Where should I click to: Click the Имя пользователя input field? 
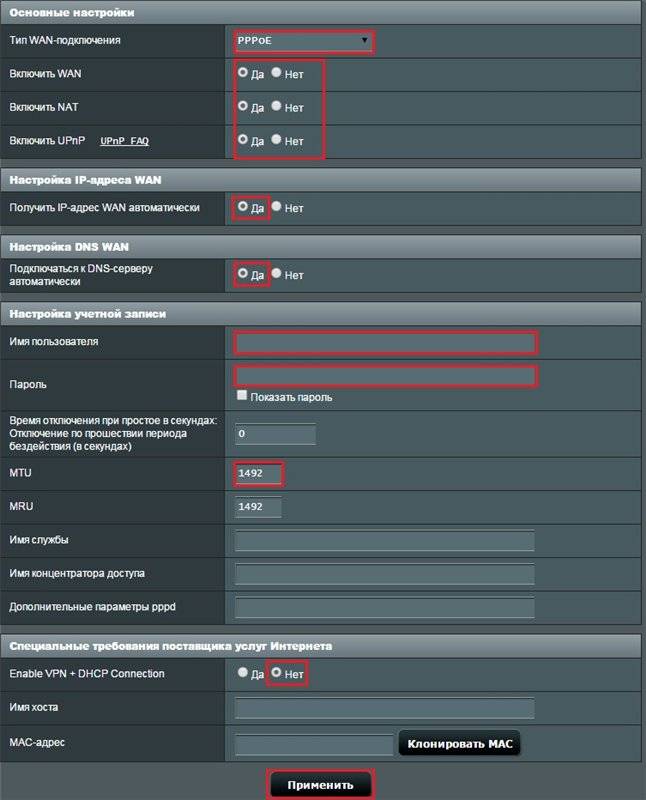pos(386,343)
